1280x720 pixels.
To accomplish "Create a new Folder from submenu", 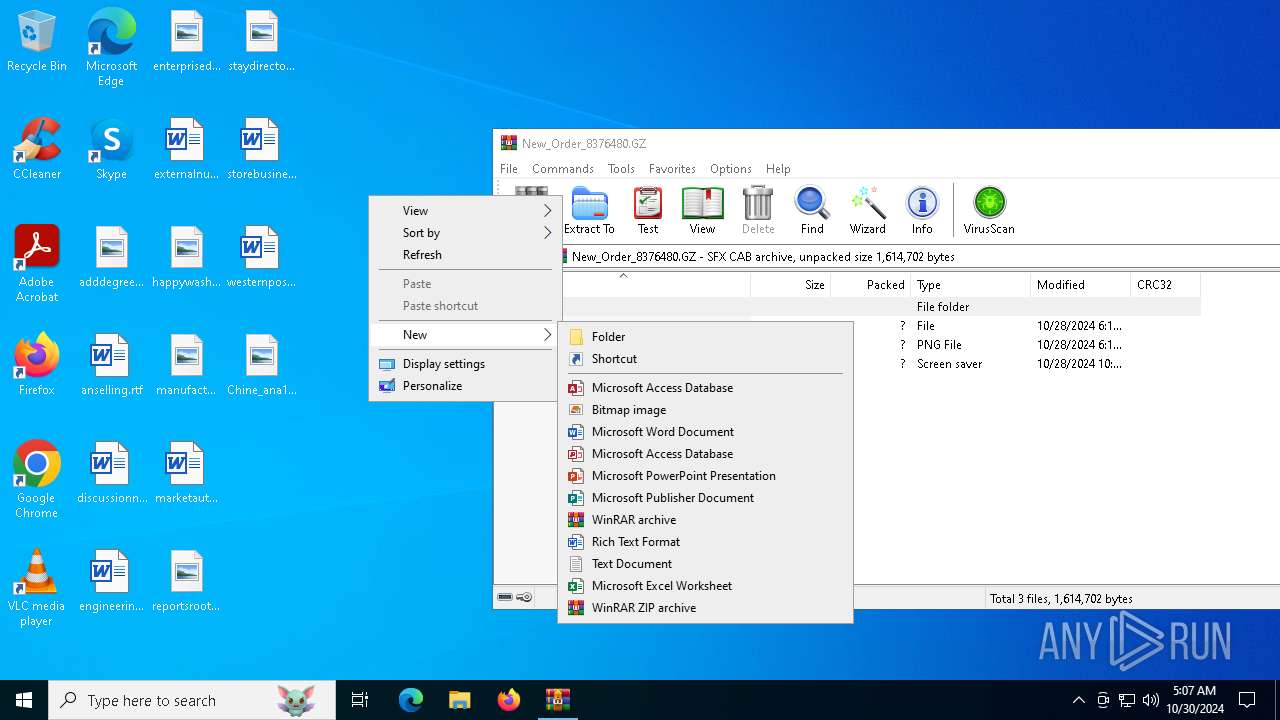I will (705, 337).
